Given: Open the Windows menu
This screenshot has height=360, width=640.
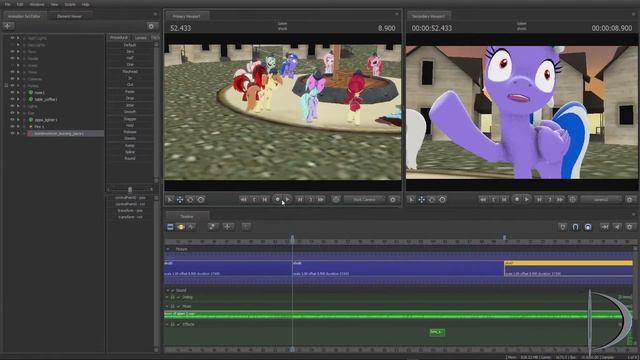Looking at the screenshot, I should (37, 4).
